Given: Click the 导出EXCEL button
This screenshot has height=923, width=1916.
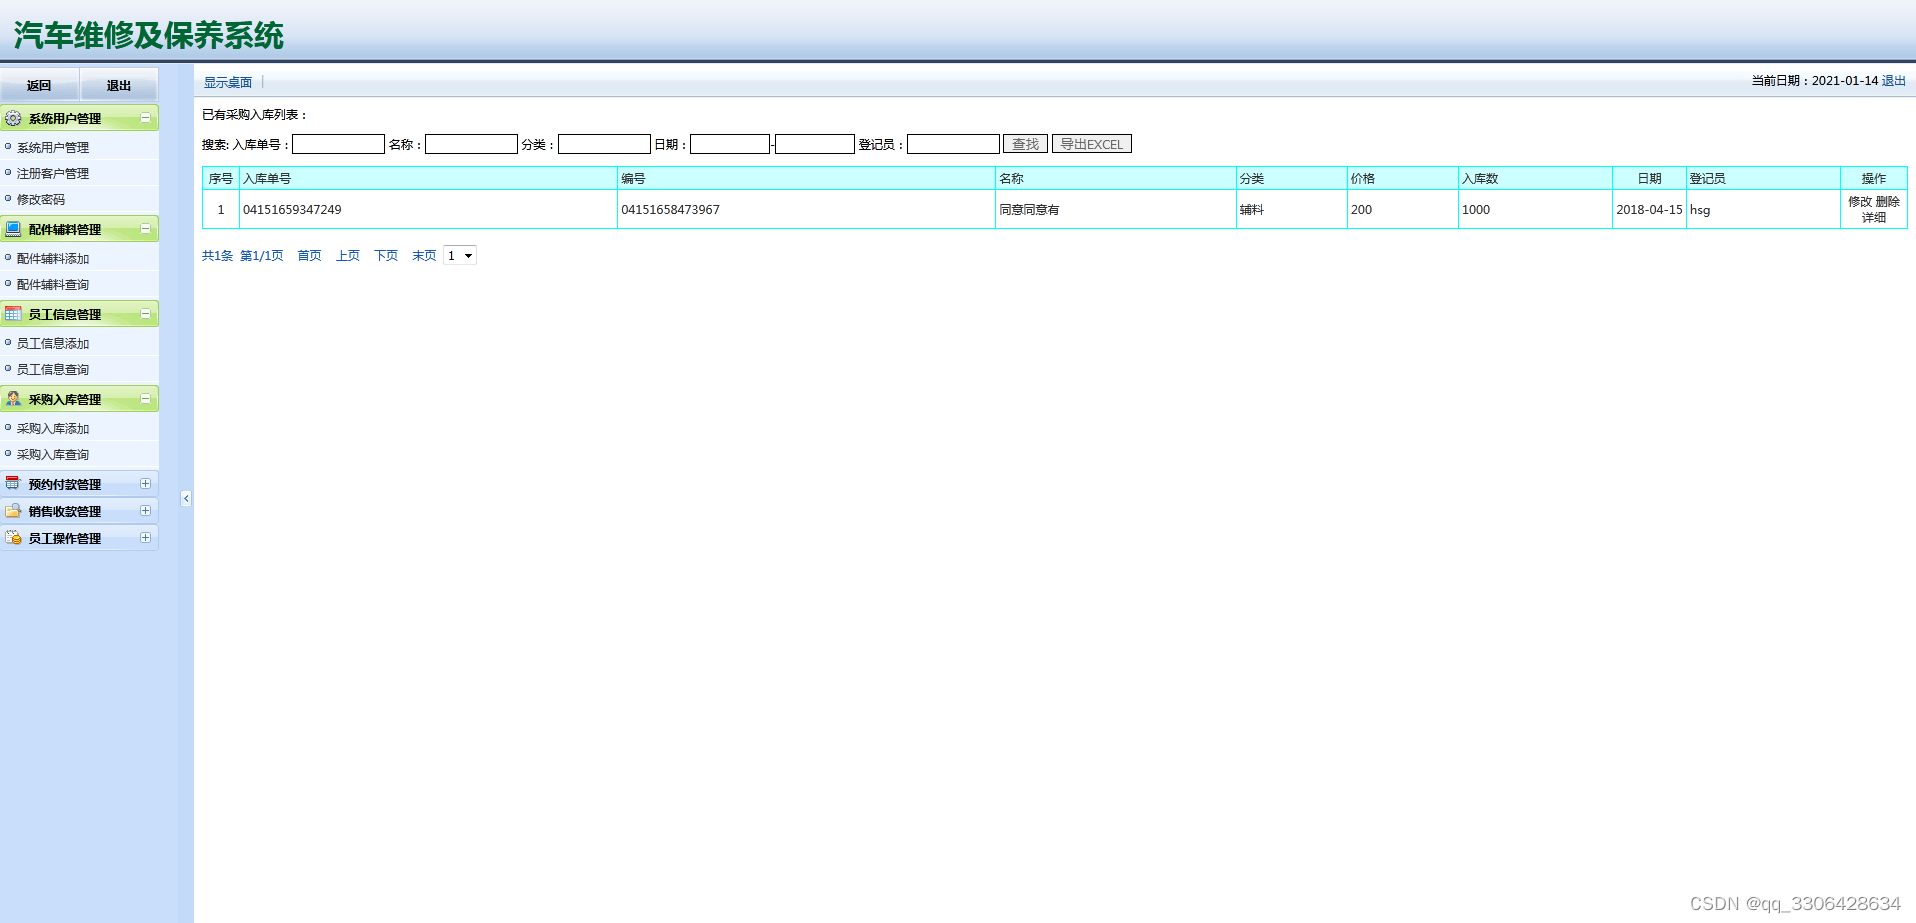Looking at the screenshot, I should coord(1092,144).
